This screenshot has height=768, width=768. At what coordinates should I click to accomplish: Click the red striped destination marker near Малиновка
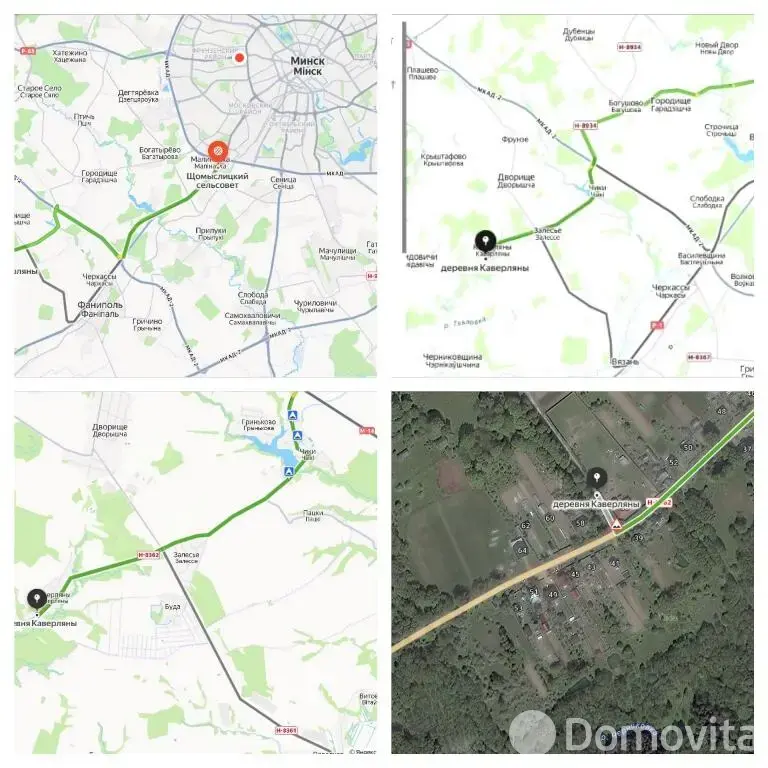click(217, 151)
